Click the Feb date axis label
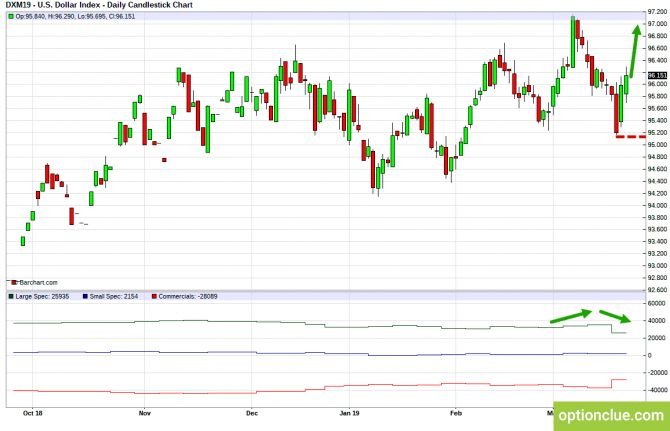This screenshot has height=431, width=670. point(456,413)
